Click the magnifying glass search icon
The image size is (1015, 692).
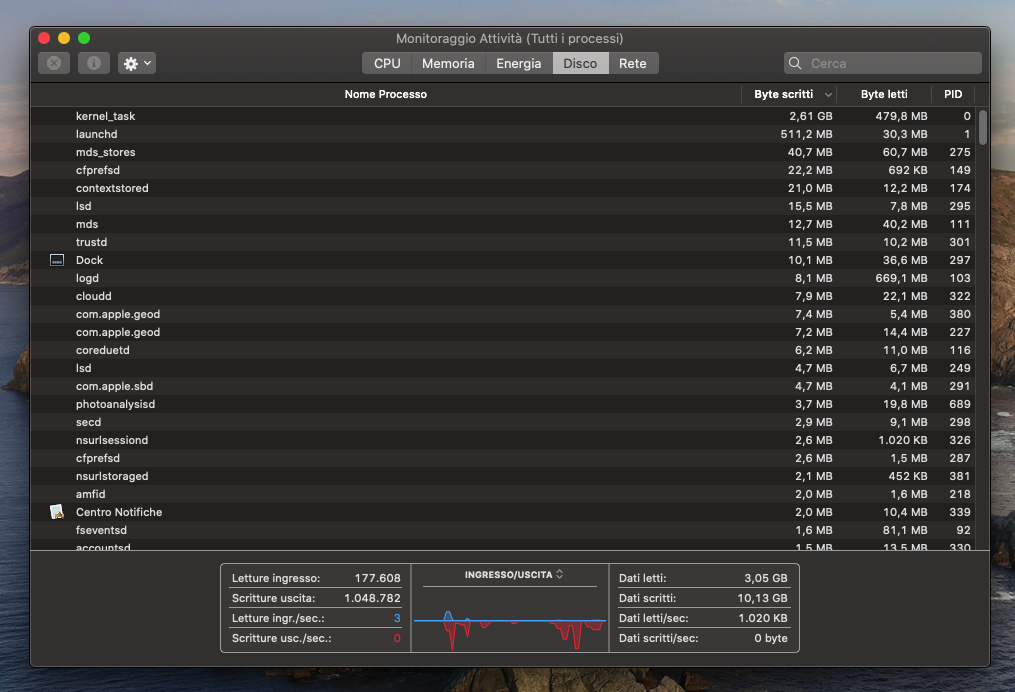coord(795,63)
